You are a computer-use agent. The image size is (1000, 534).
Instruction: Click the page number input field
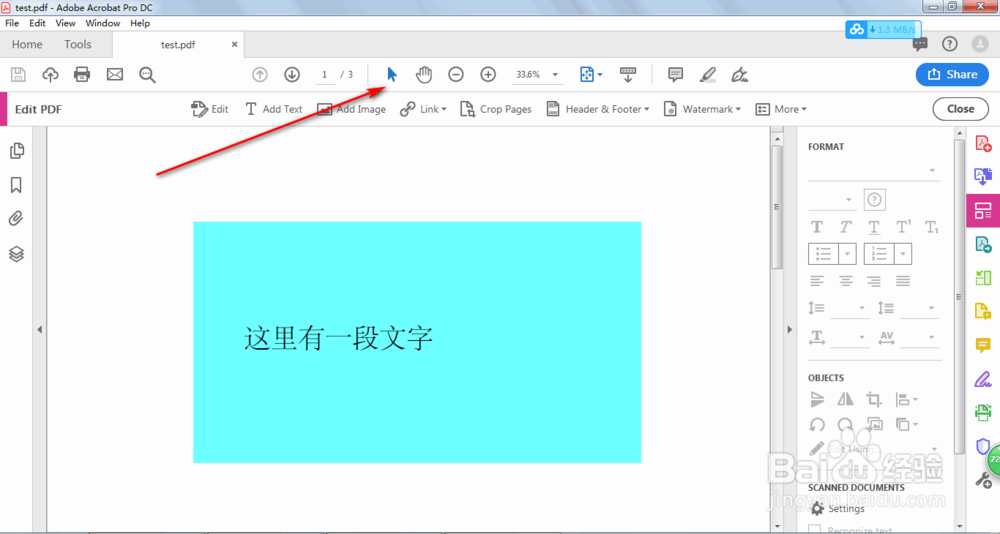[x=325, y=75]
